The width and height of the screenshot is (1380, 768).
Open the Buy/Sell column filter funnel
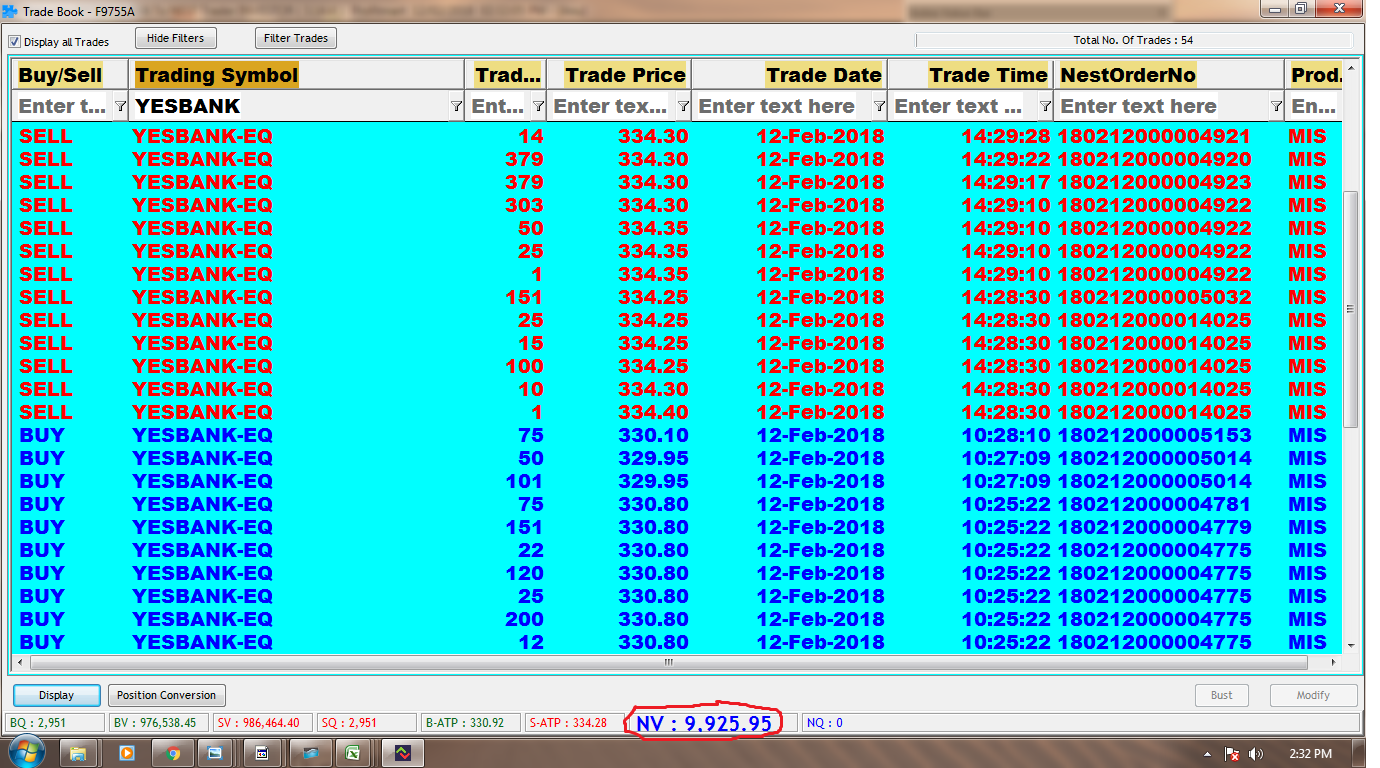click(120, 106)
